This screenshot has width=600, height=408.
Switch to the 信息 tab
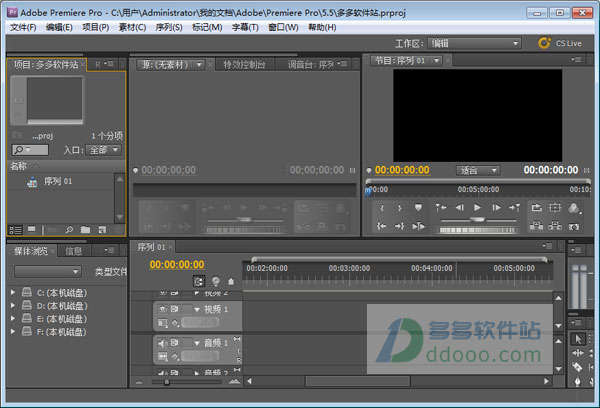(x=73, y=251)
